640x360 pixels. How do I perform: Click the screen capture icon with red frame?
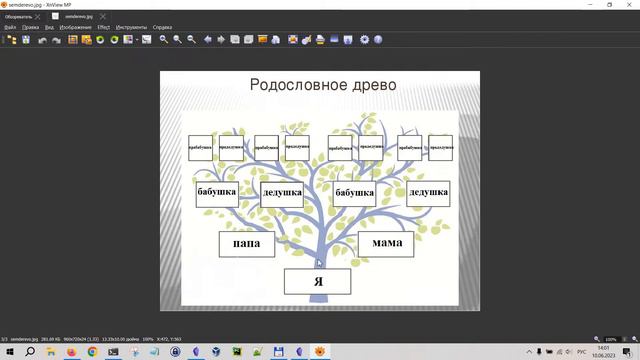(293, 40)
